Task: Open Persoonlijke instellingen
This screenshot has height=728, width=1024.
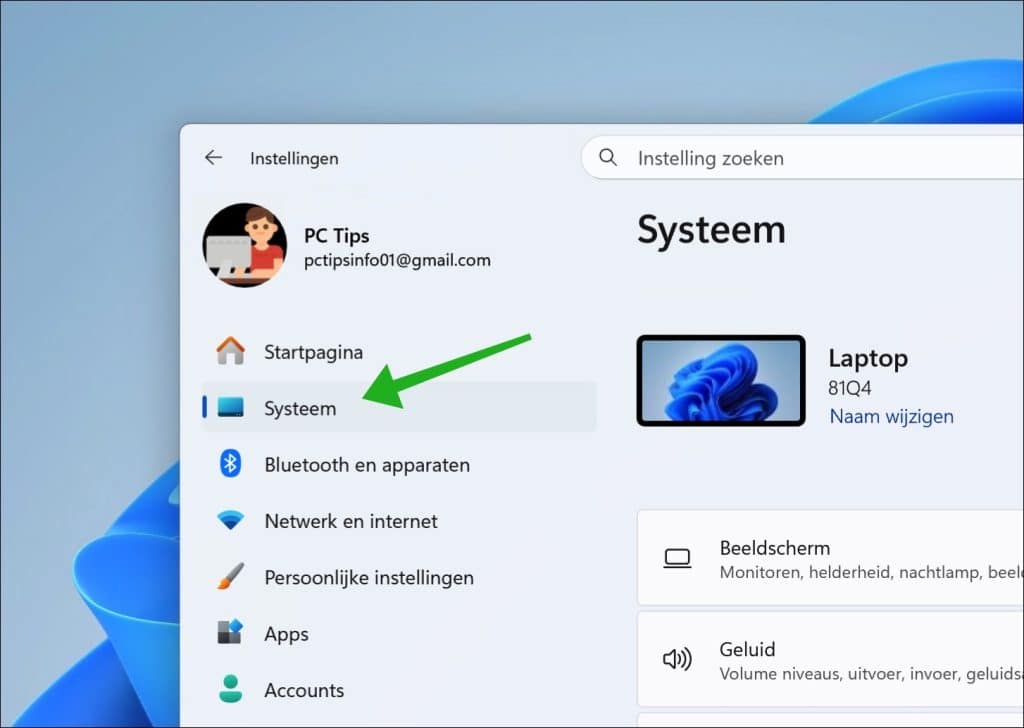Action: click(x=399, y=577)
